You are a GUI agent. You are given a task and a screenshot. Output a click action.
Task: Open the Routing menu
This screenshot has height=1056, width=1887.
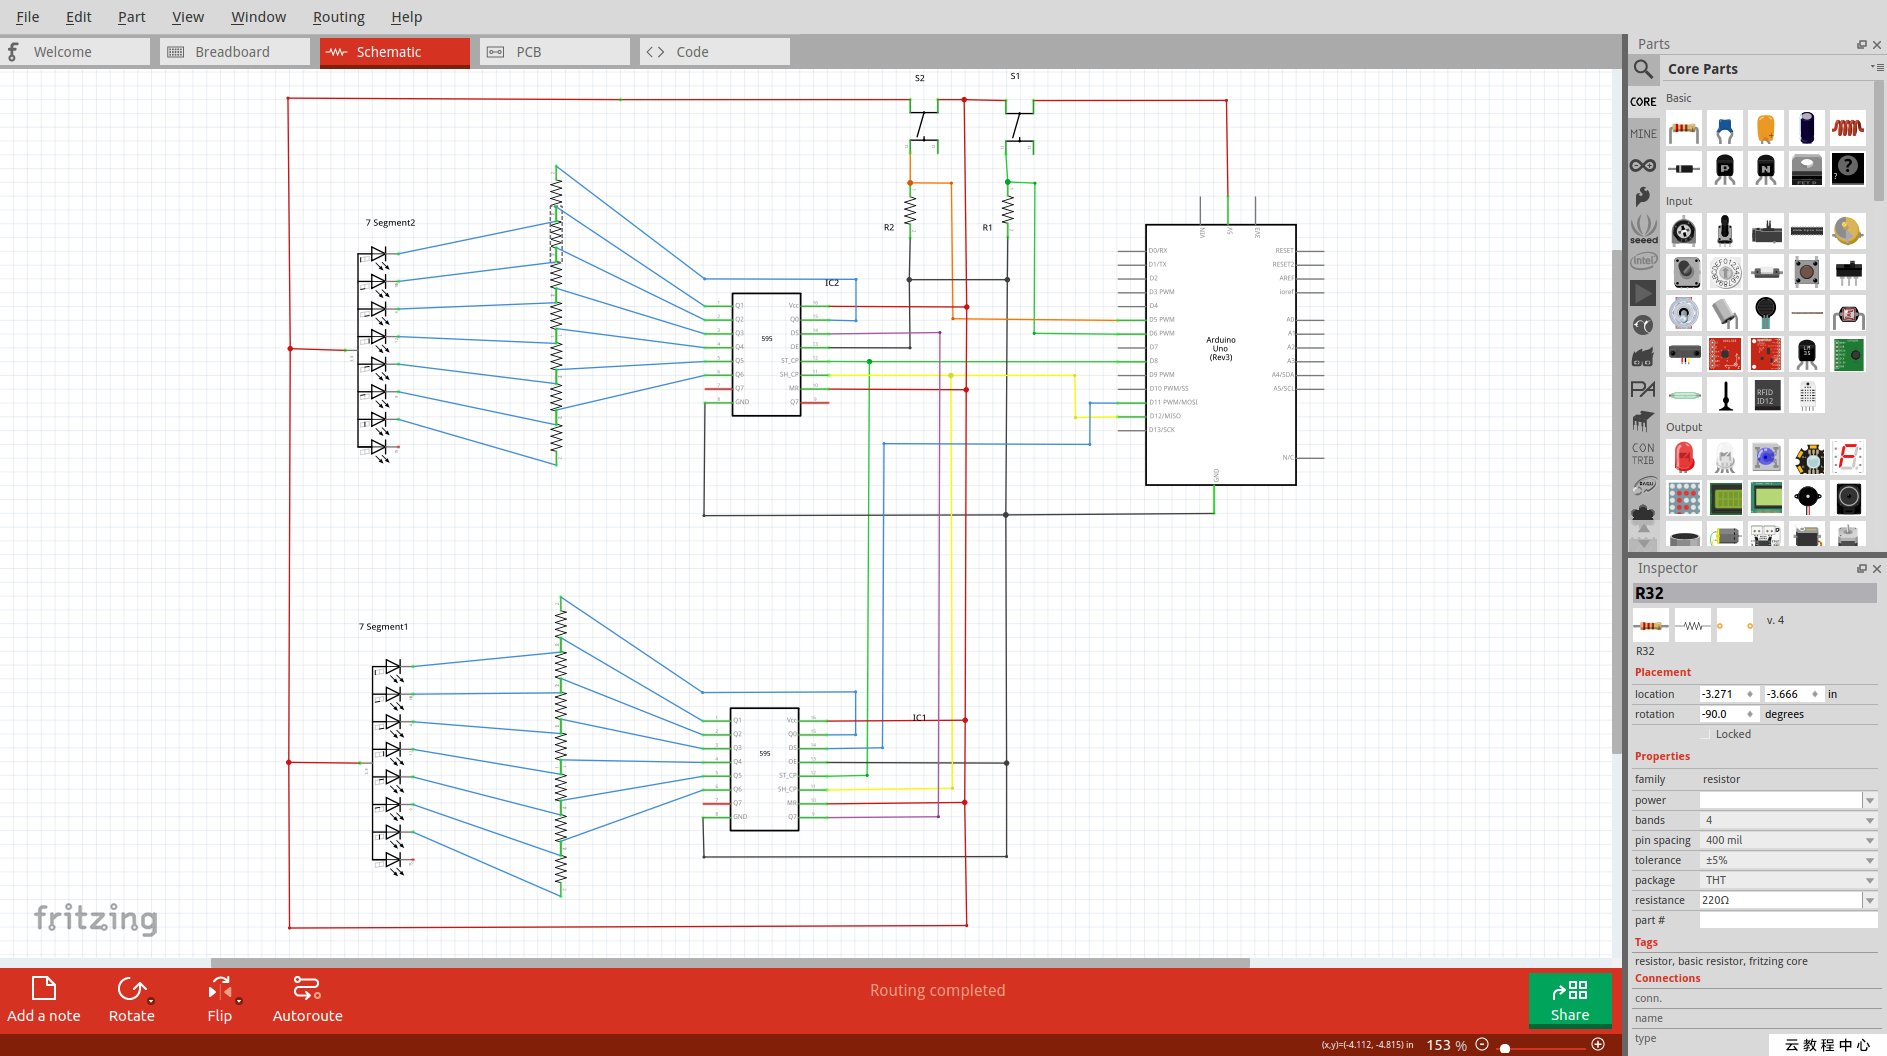pyautogui.click(x=338, y=17)
